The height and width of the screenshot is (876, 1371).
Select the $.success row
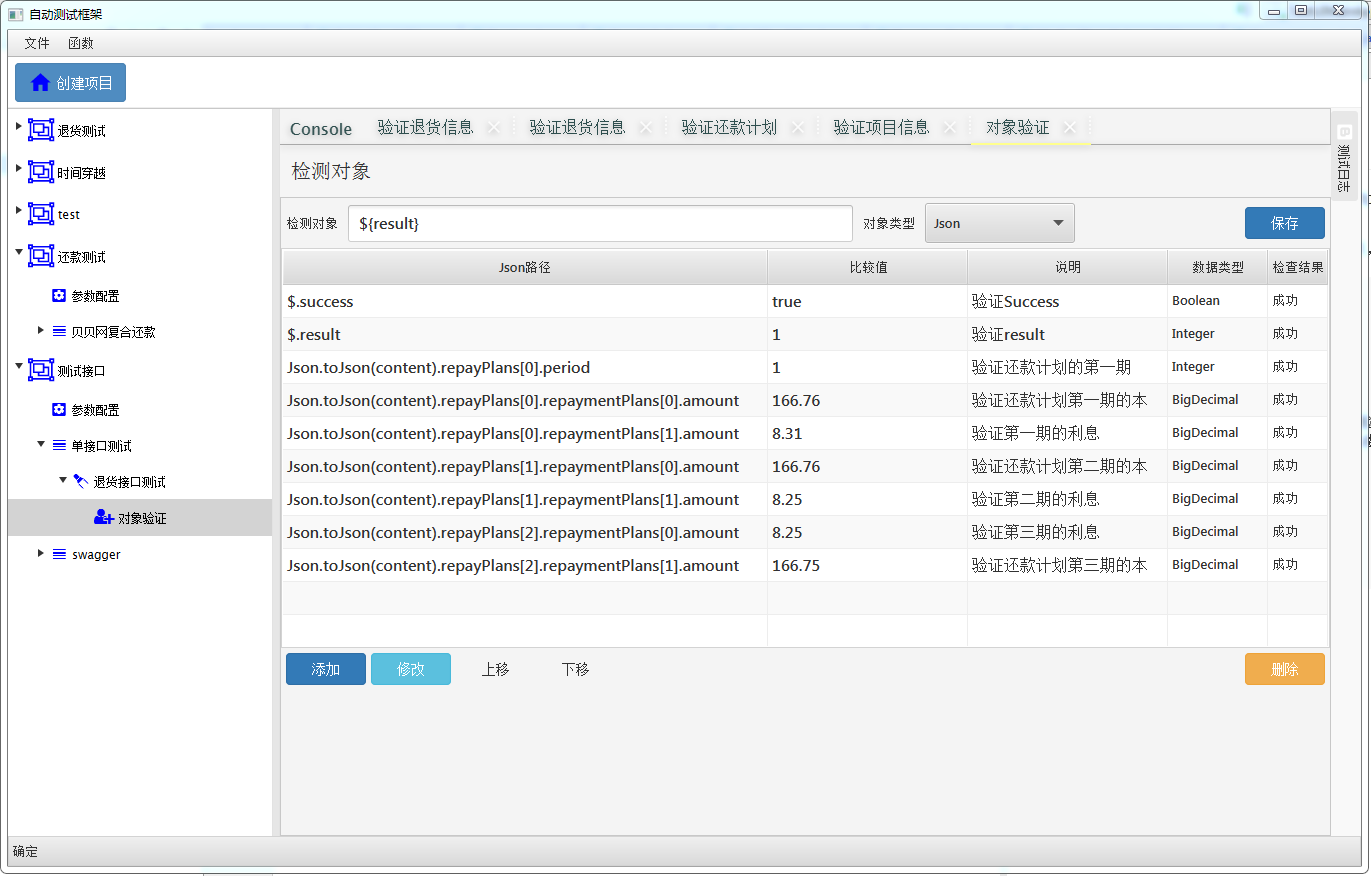pos(805,301)
